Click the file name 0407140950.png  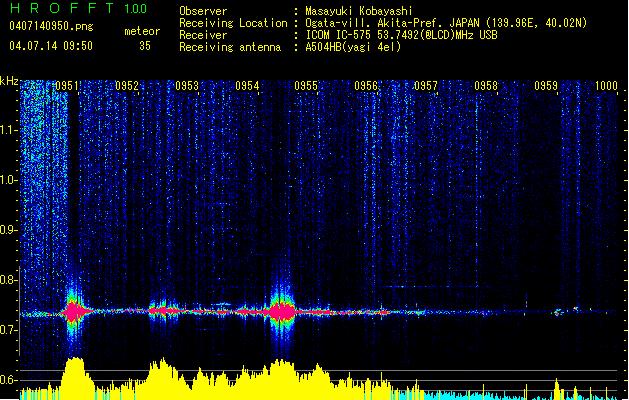(51, 26)
